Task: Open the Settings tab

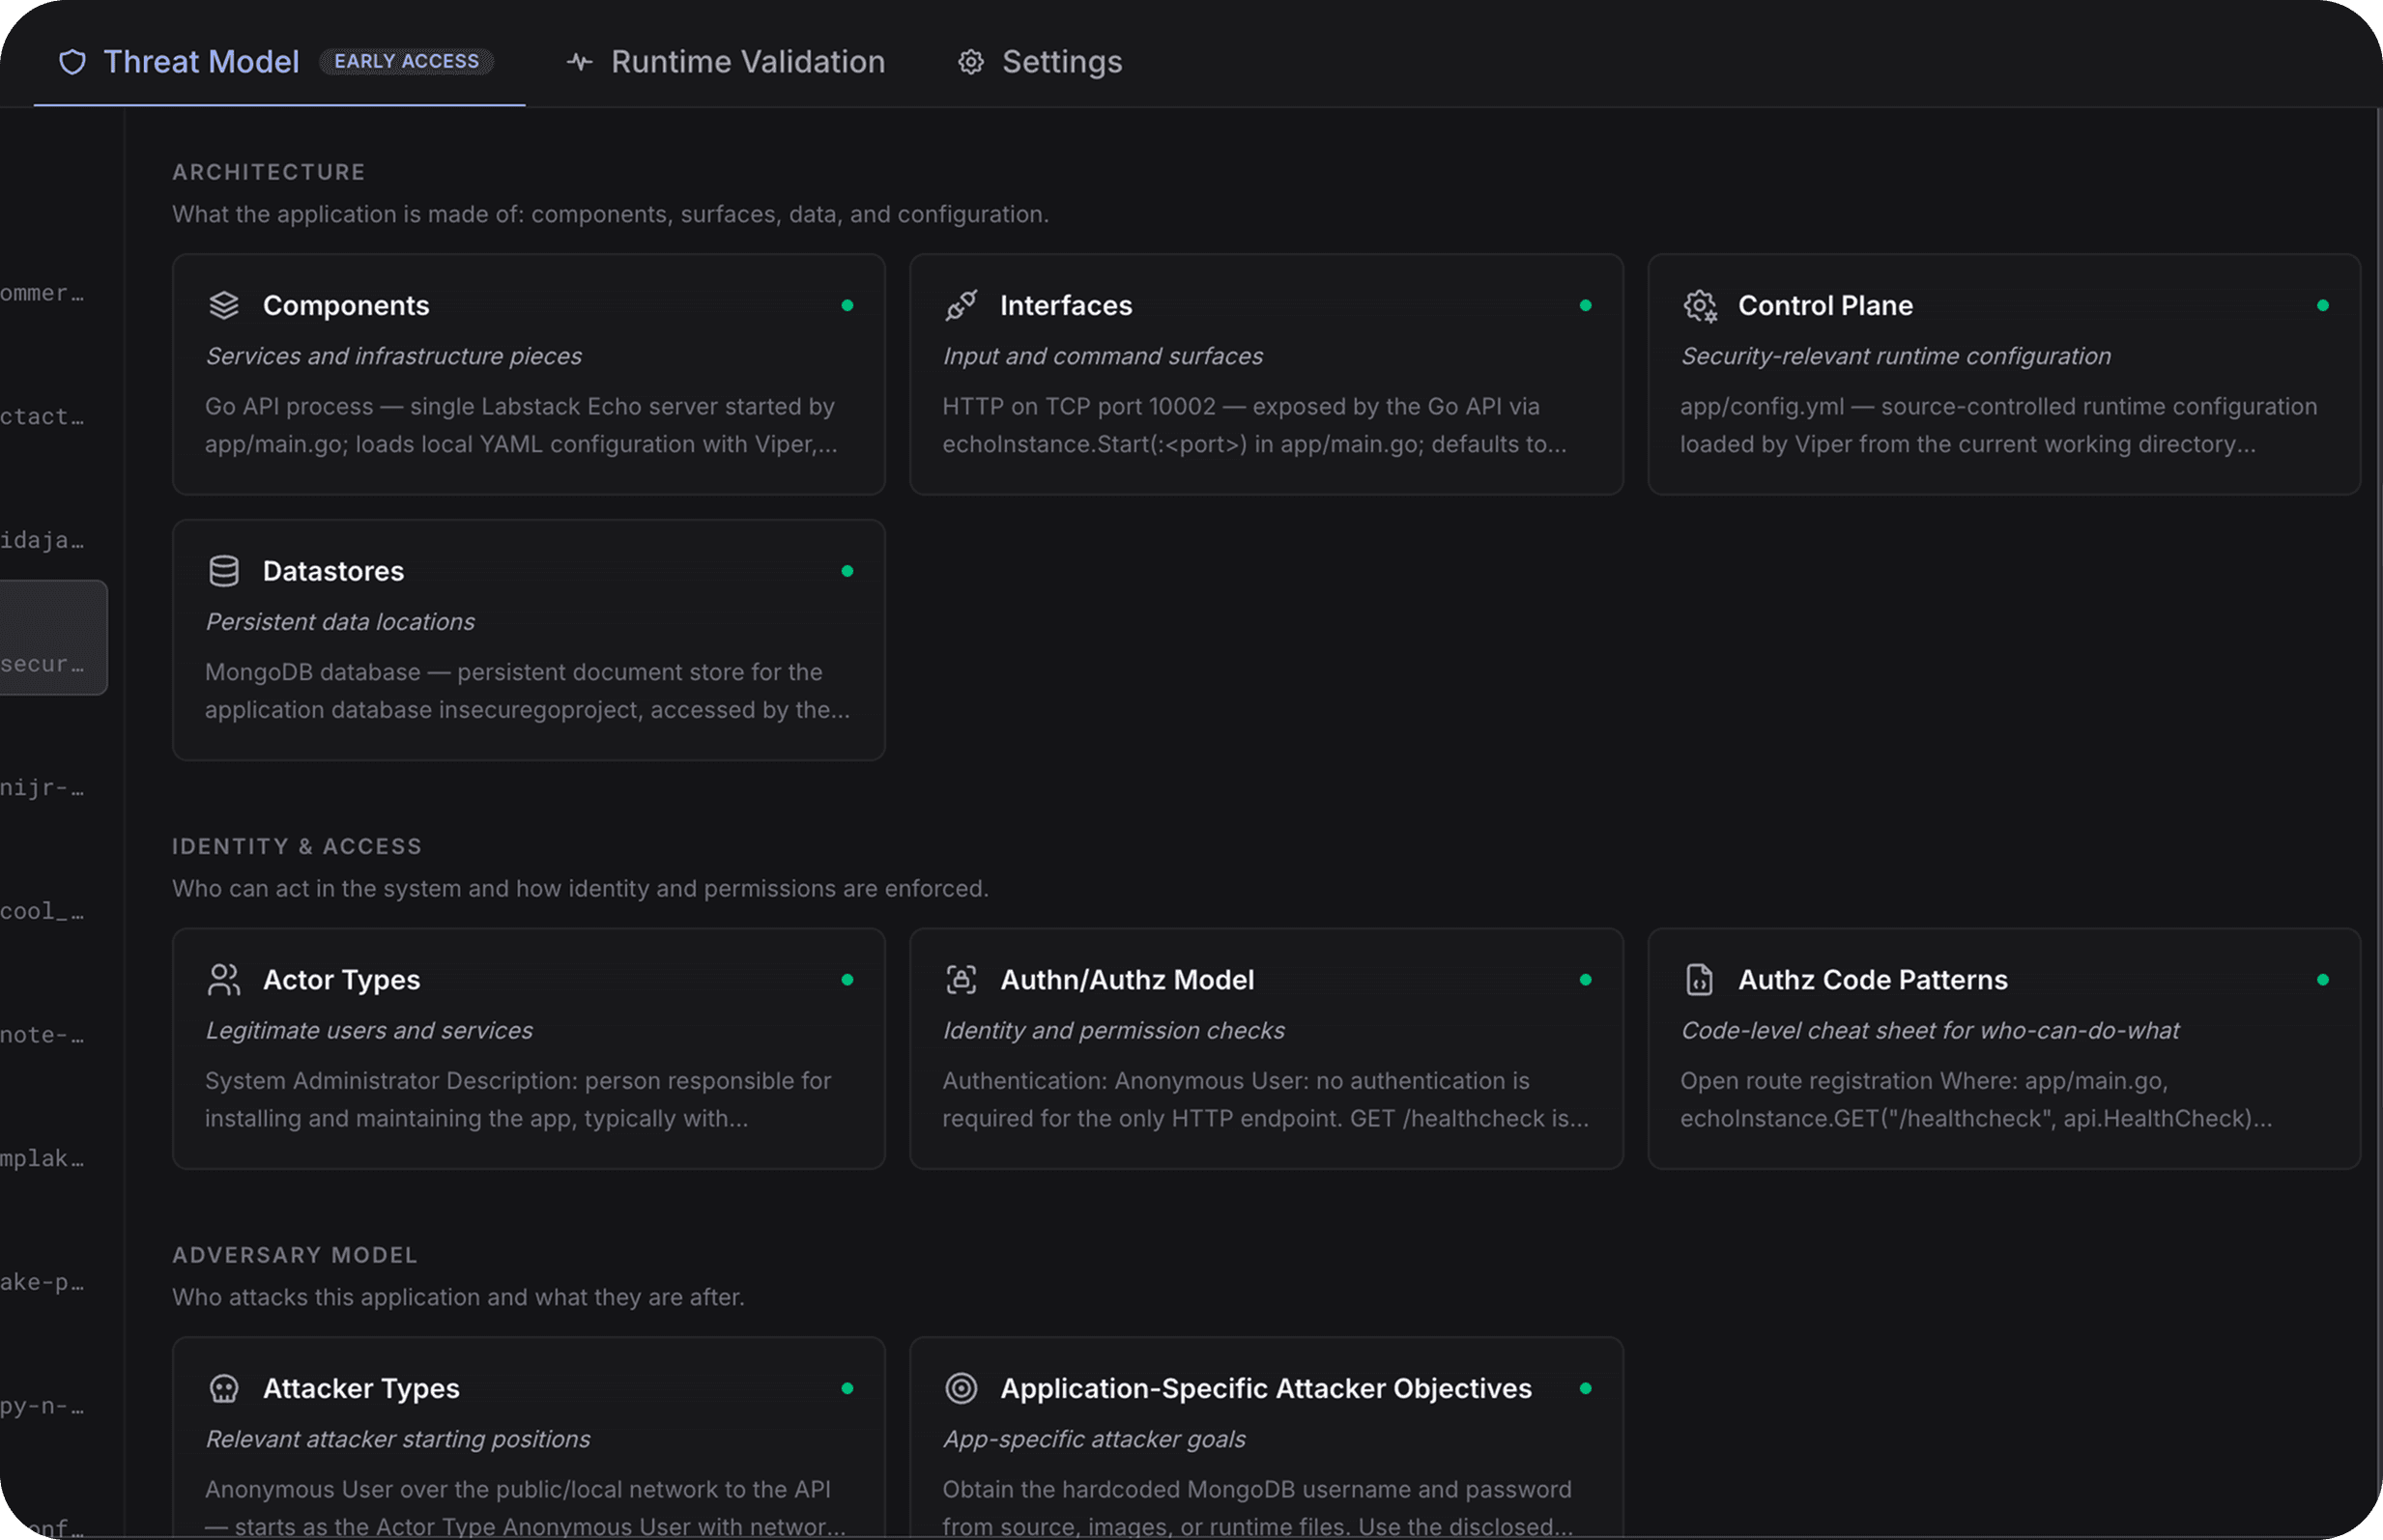Action: click(x=1040, y=62)
